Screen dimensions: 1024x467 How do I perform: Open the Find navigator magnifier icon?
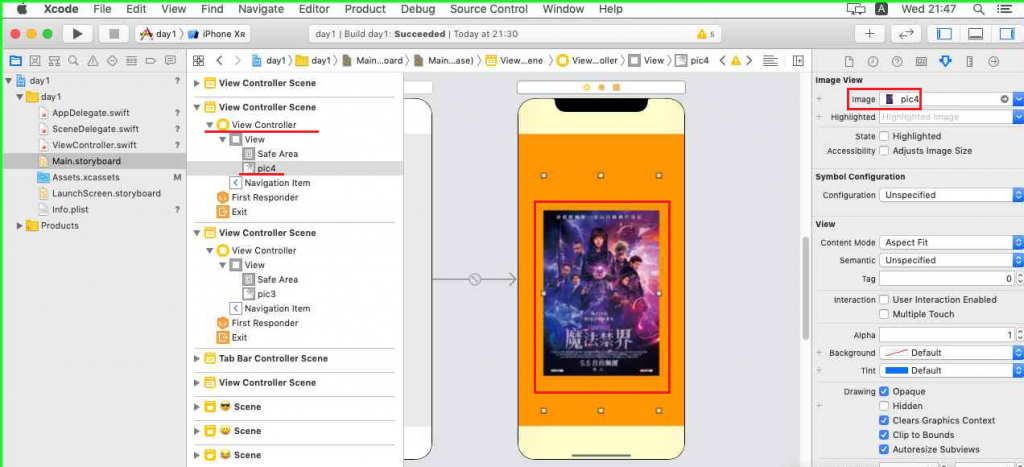click(74, 61)
